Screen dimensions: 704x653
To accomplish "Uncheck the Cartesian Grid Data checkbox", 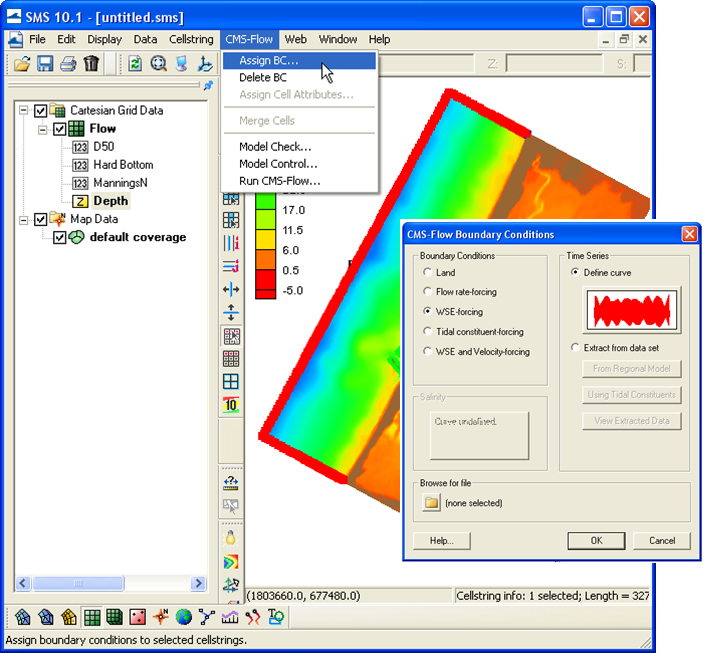I will point(40,110).
